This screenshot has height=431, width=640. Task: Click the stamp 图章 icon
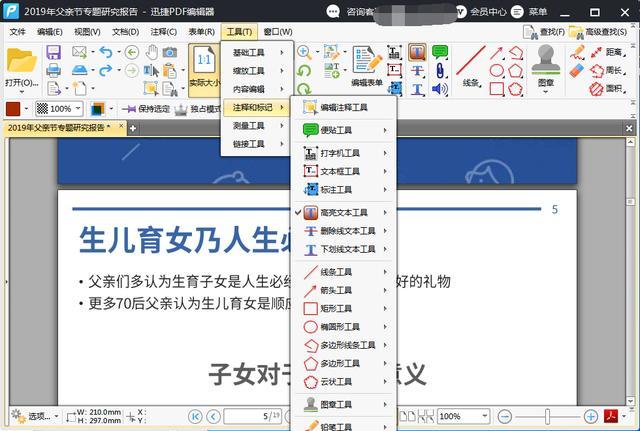pos(546,65)
